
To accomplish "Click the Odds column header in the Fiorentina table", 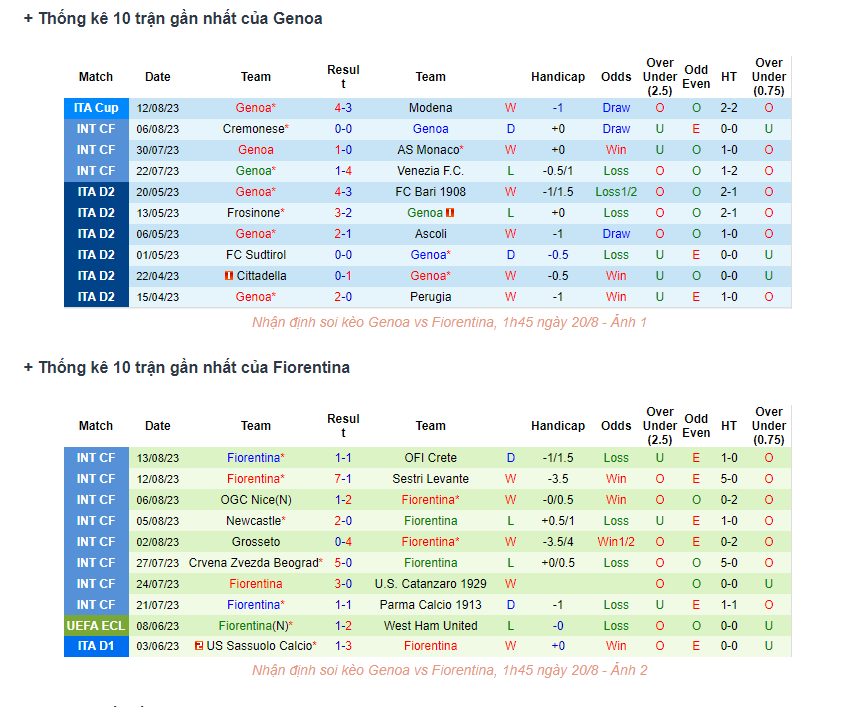I will tap(616, 426).
